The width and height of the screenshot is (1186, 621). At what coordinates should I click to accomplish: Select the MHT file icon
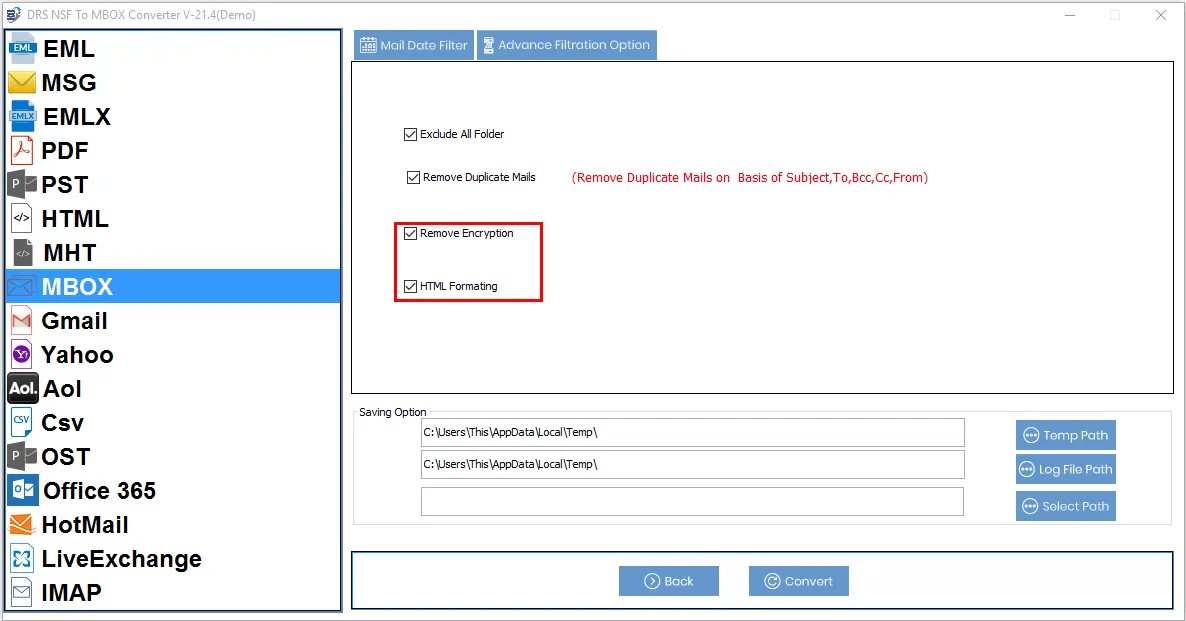click(23, 253)
